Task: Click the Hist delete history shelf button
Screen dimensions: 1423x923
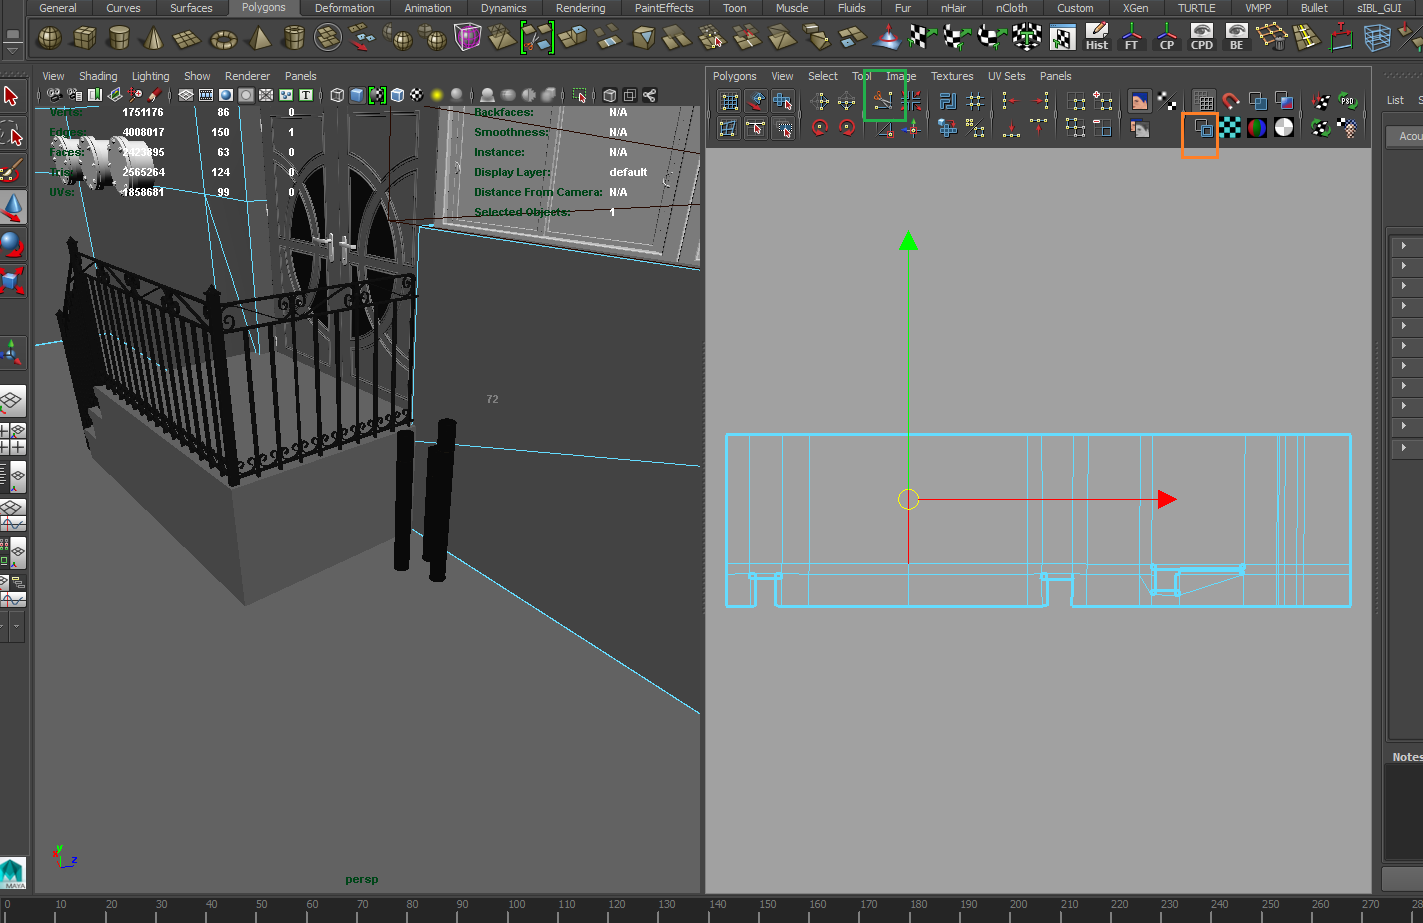Action: pyautogui.click(x=1097, y=38)
